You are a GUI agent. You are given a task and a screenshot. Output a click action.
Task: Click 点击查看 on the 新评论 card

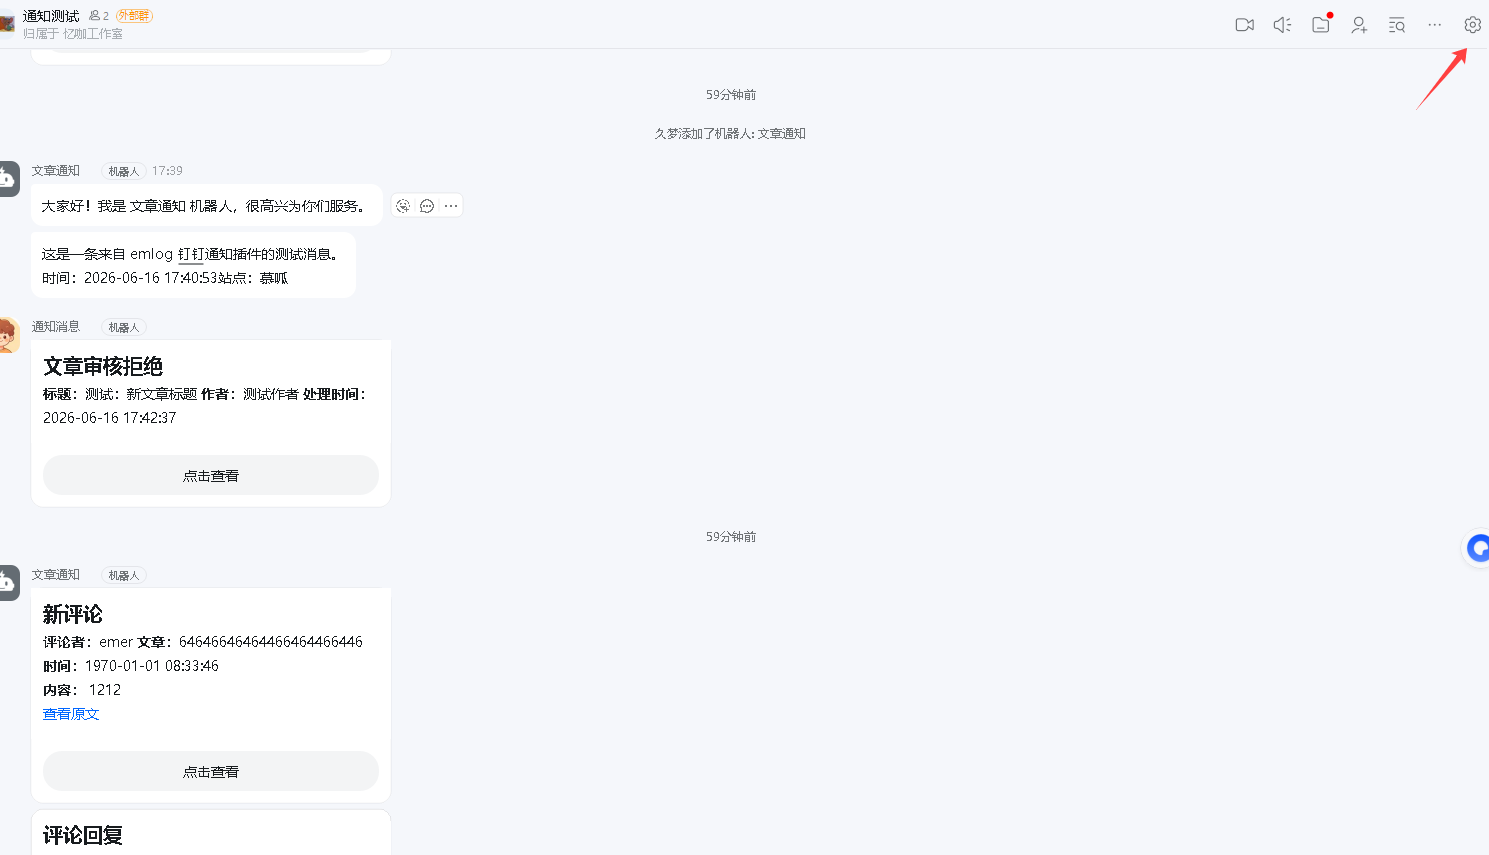coord(211,771)
